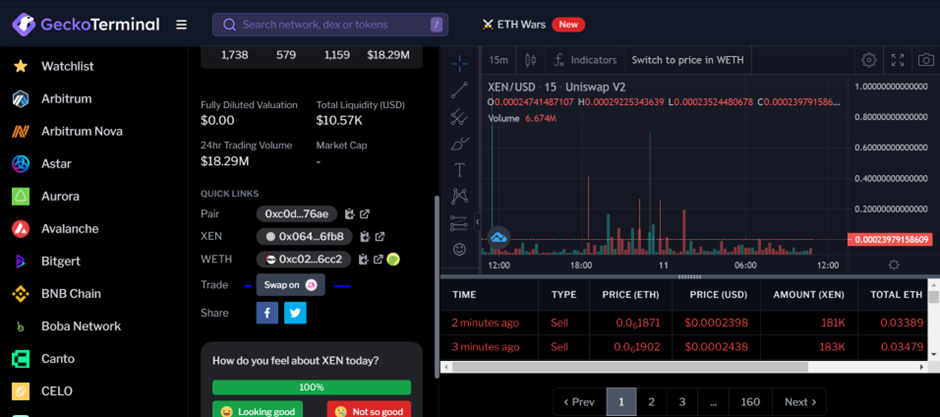Click the TradingView cloud logo on chart

coord(499,237)
